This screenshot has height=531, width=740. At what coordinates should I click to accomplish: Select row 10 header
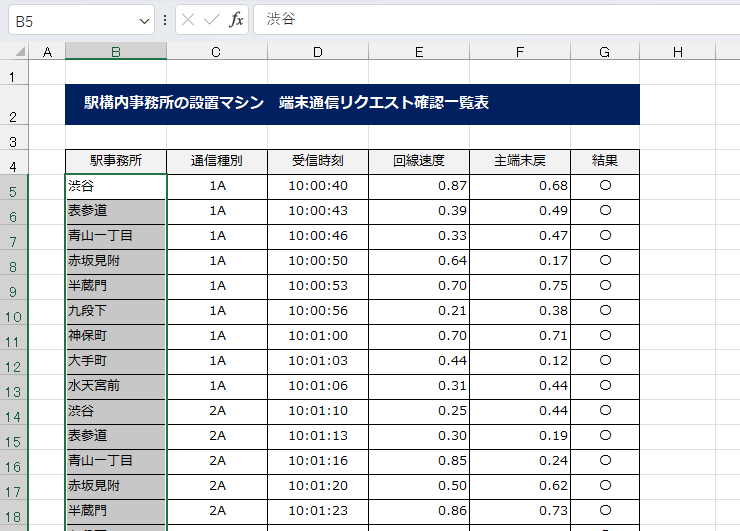pyautogui.click(x=13, y=316)
